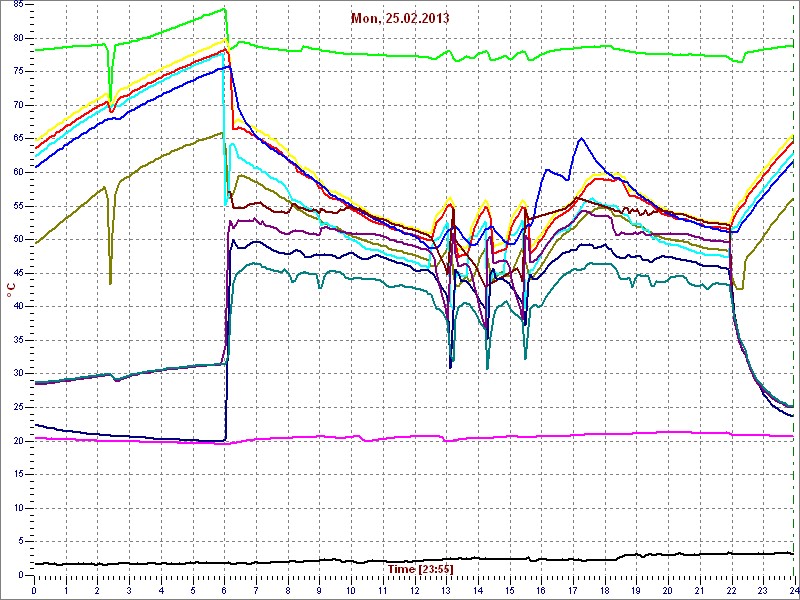The image size is (800, 600).
Task: Click hour 24 on the time axis
Action: pos(793,590)
